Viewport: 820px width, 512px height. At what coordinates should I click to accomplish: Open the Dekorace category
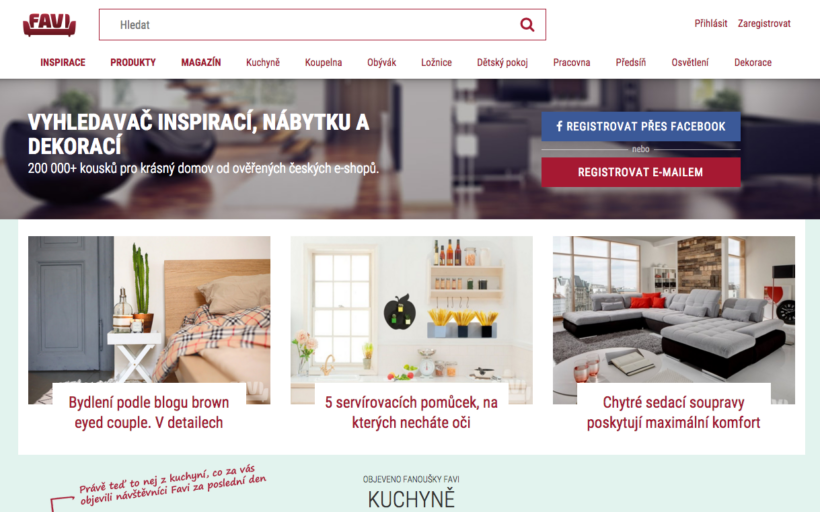[x=753, y=62]
